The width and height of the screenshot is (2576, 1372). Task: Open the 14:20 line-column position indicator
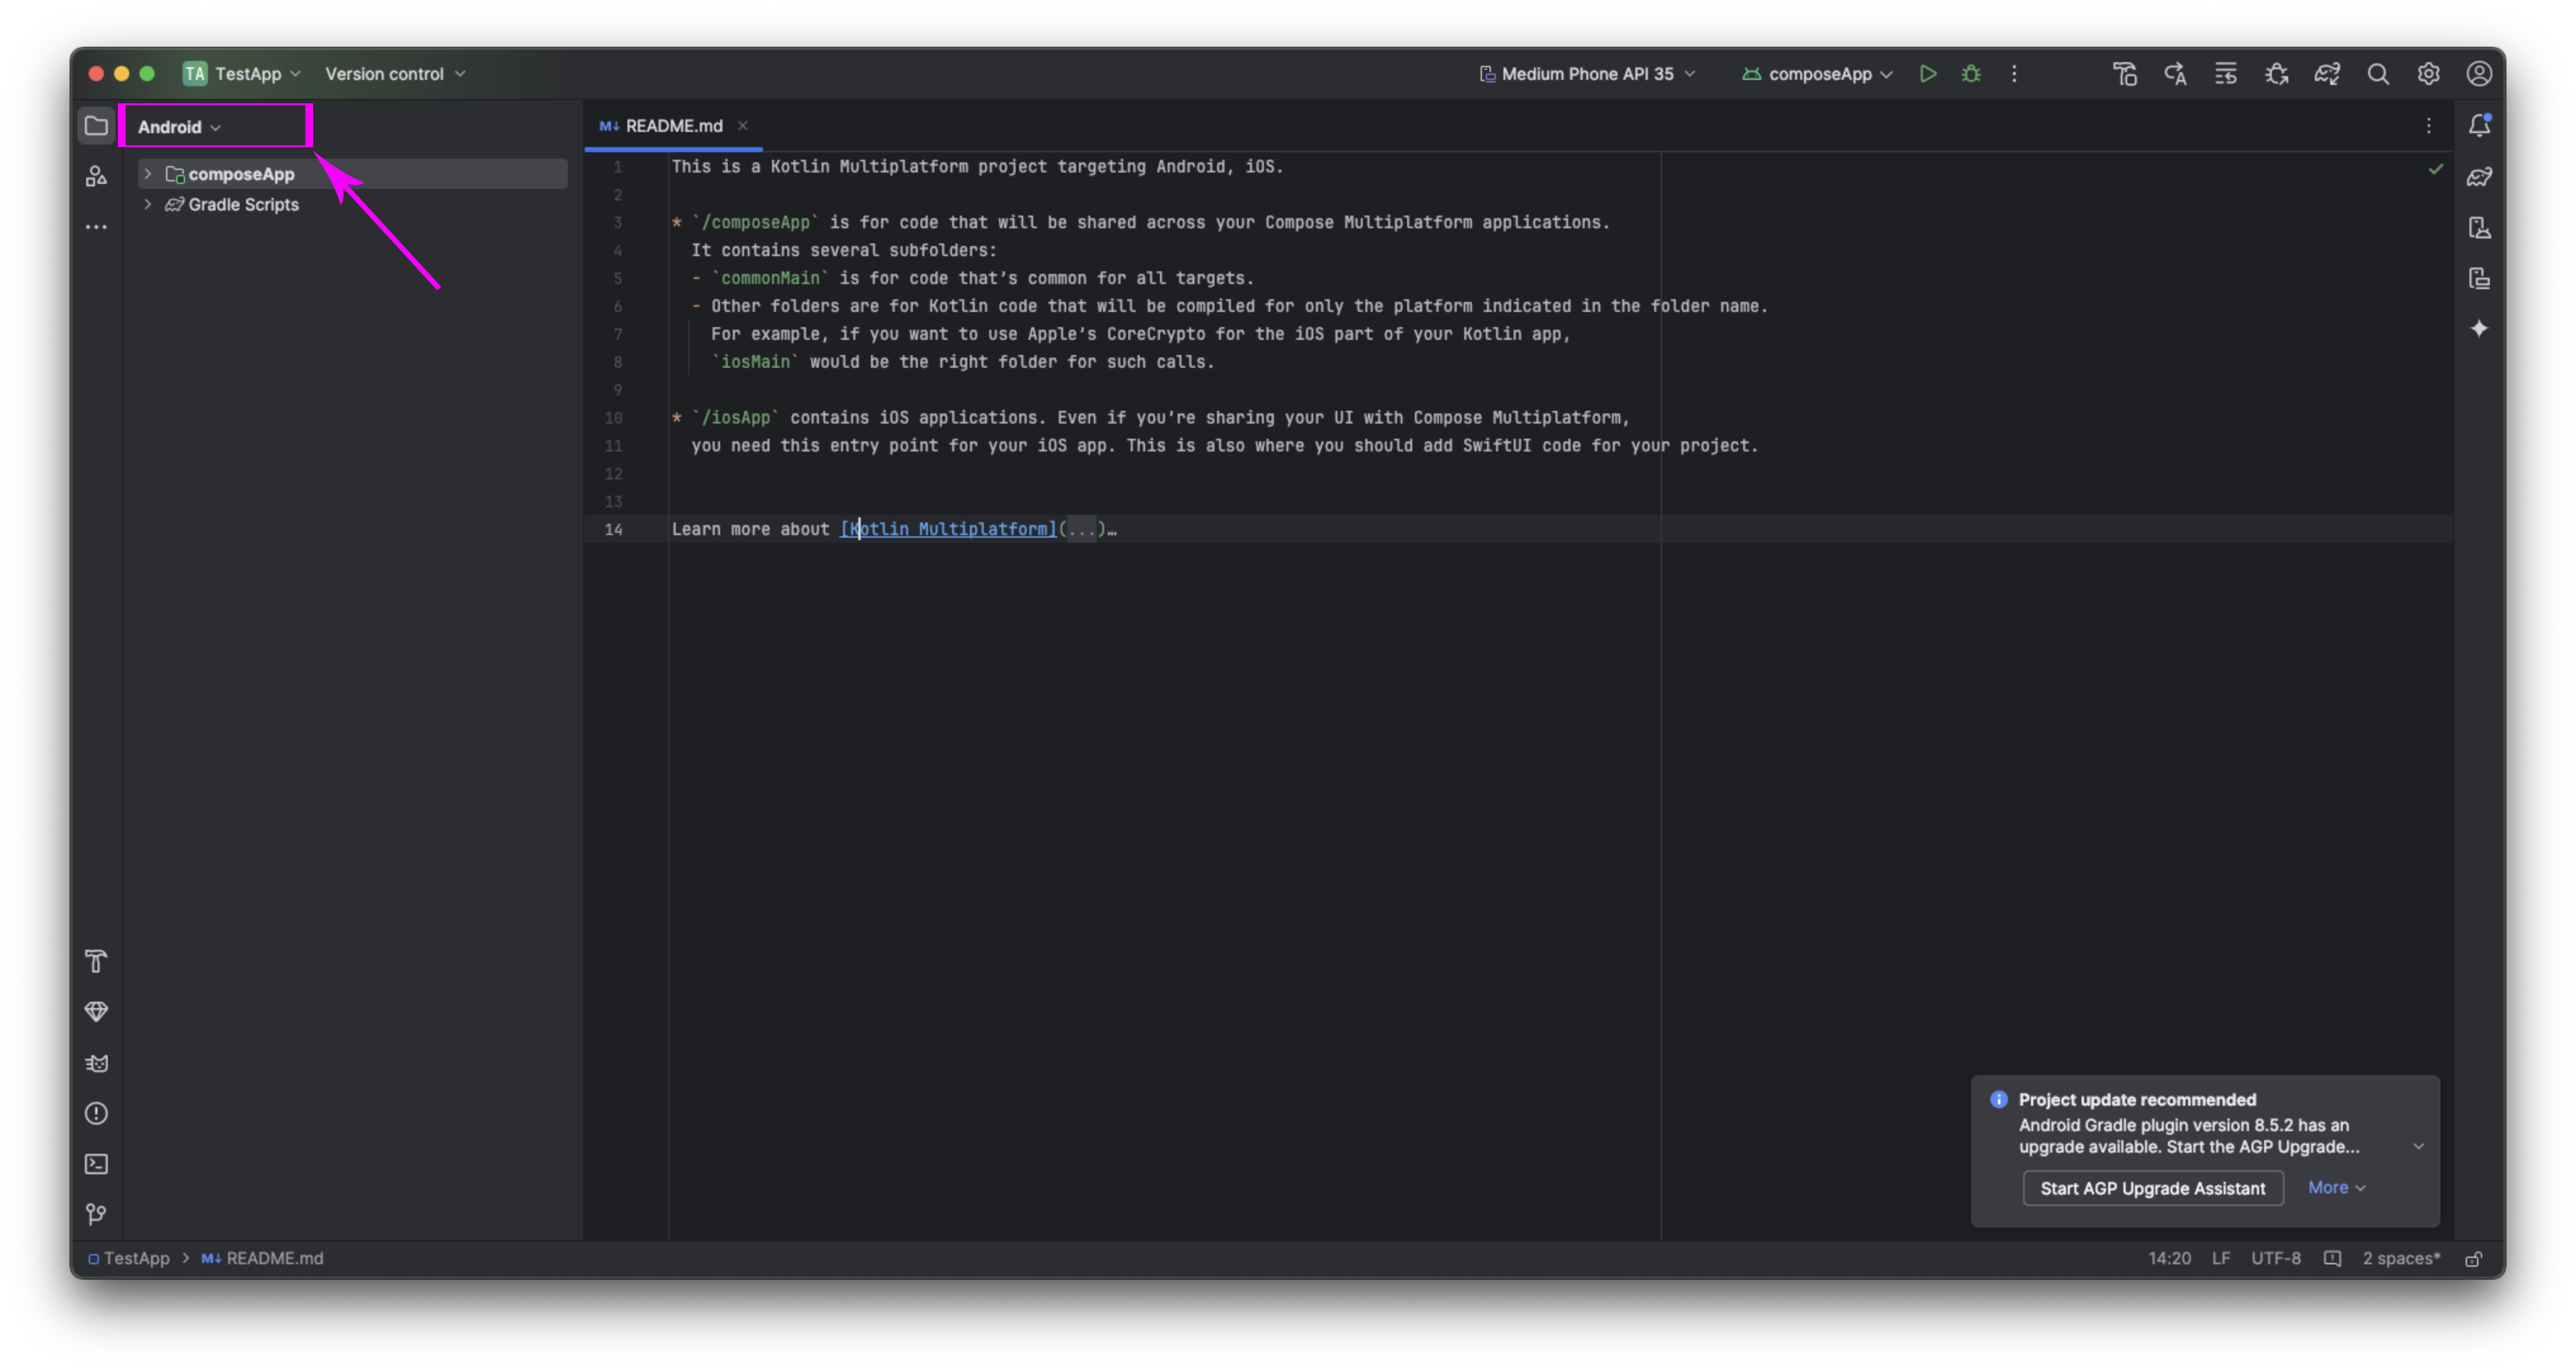pyautogui.click(x=2169, y=1258)
